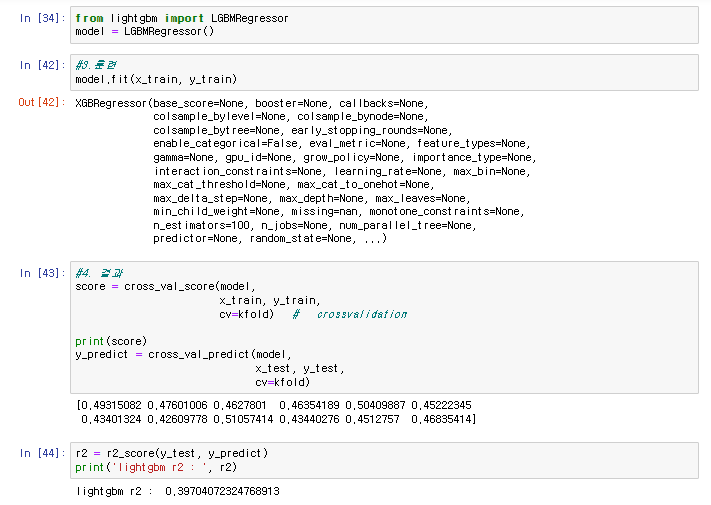Viewport: 711px width, 505px height.
Task: Click the '# crossvalidation' comment
Action: (350, 314)
